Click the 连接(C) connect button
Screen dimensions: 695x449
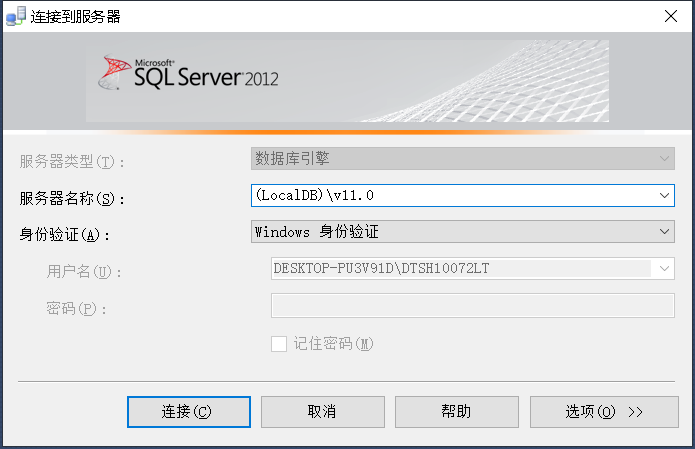point(189,412)
